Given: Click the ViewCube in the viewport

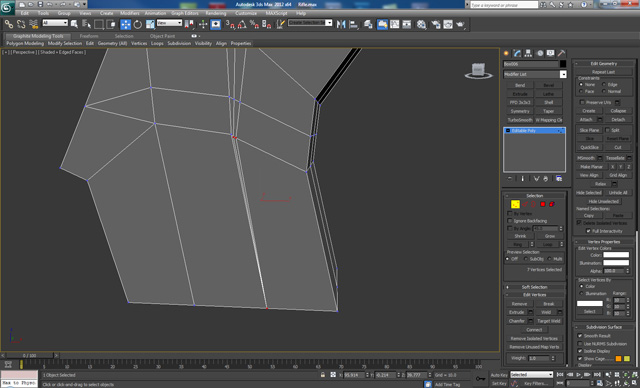Looking at the screenshot, I should 478,71.
